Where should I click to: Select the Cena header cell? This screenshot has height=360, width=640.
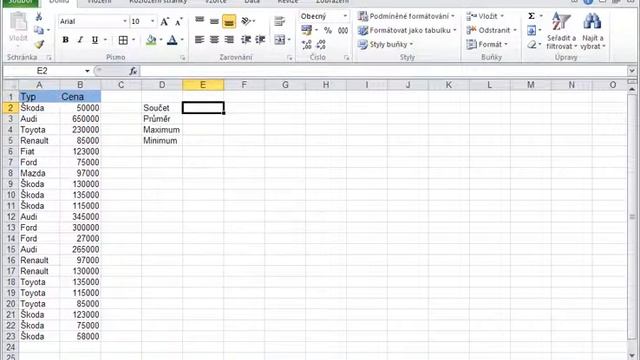80,97
